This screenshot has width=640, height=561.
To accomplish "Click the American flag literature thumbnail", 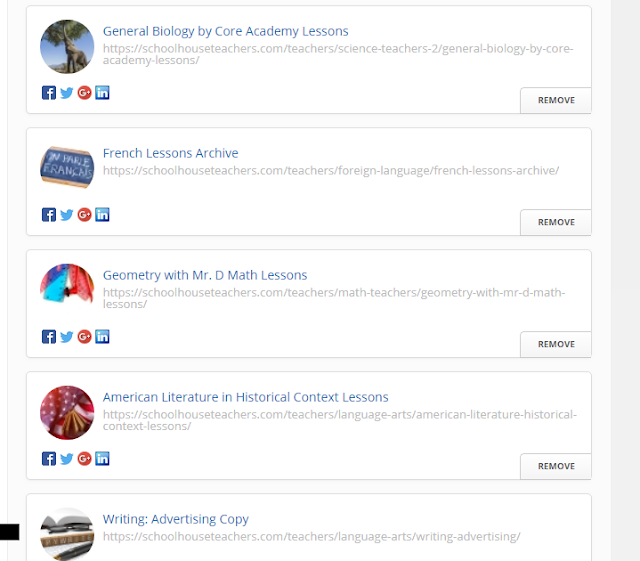I will point(67,412).
